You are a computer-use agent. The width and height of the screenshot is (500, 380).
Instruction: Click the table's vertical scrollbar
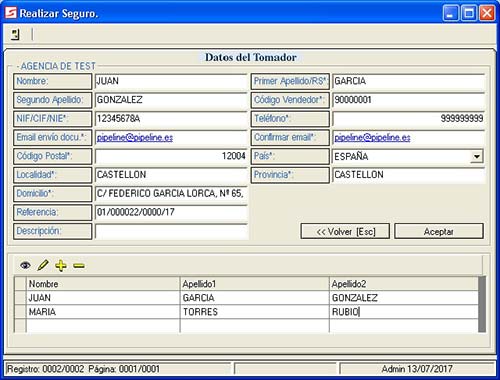coord(482,304)
